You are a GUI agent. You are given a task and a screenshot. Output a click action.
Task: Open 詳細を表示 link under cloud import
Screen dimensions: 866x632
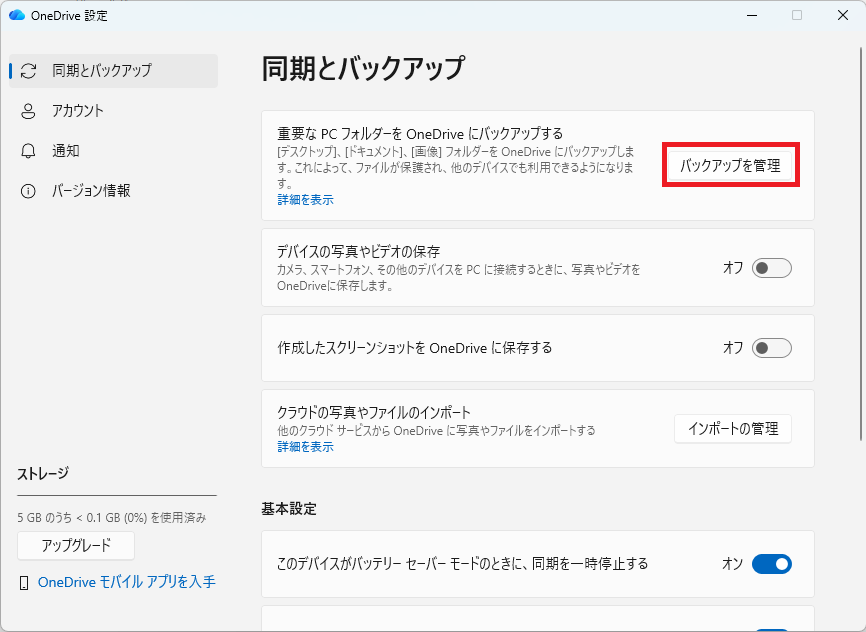coord(305,447)
